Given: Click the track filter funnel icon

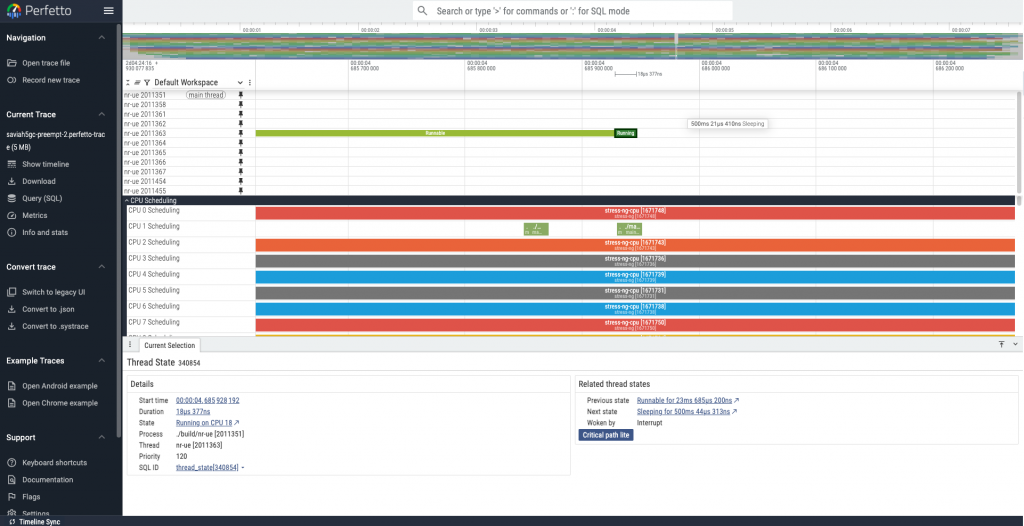Looking at the screenshot, I should 146,82.
